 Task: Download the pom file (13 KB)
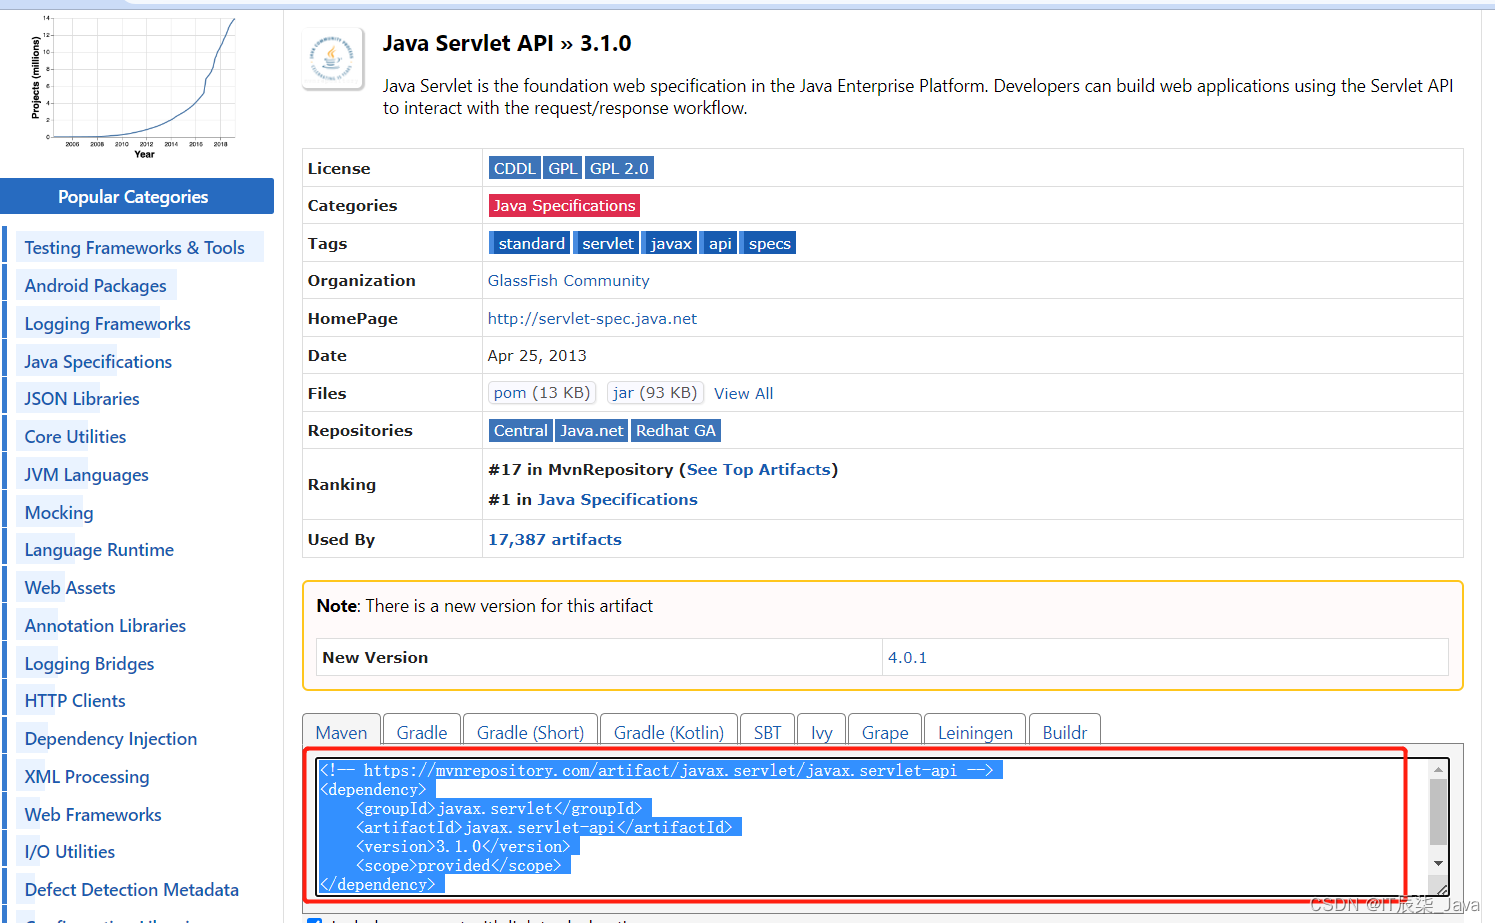[541, 392]
